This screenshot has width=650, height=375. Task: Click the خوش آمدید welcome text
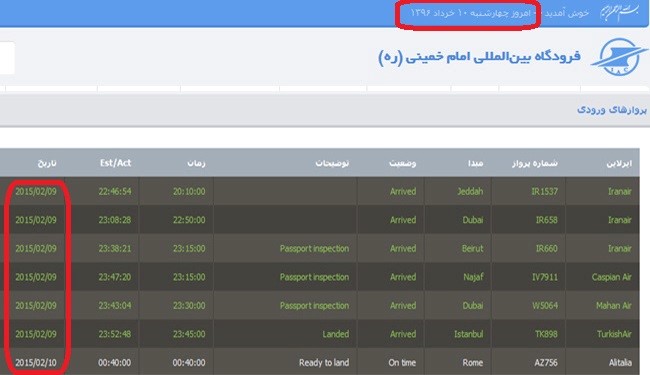click(x=567, y=13)
